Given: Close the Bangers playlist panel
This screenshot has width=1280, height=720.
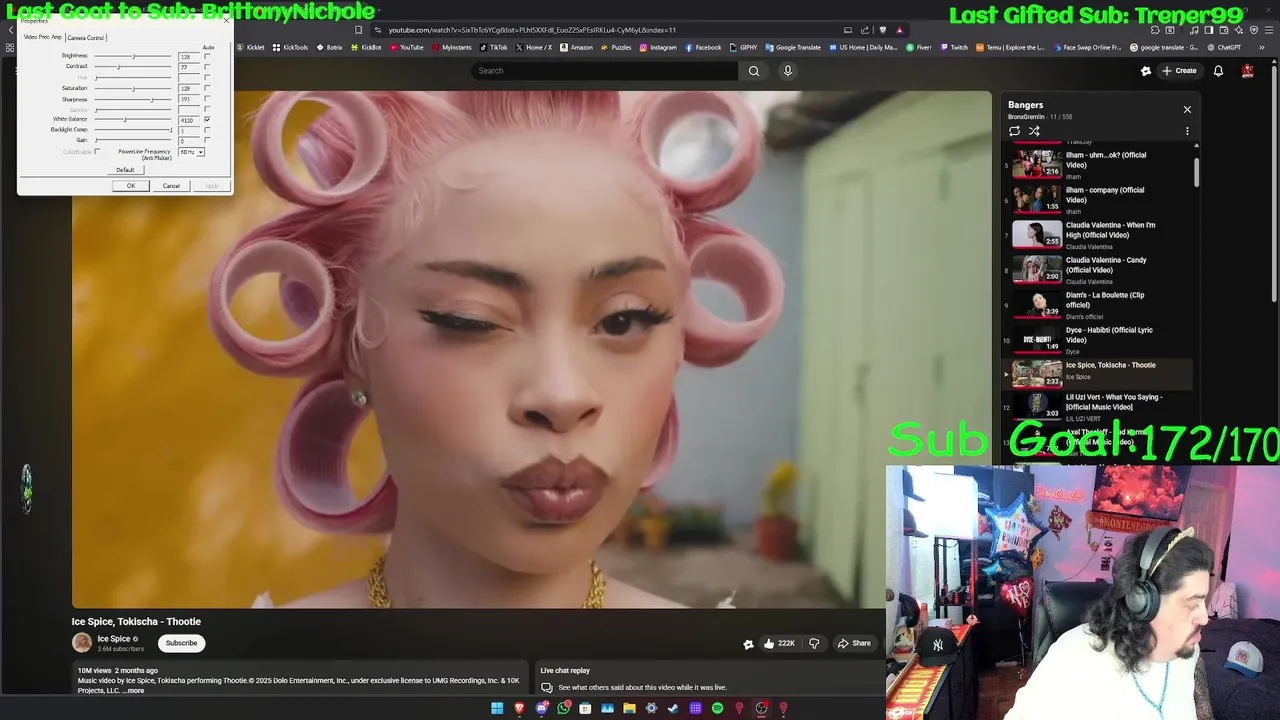Looking at the screenshot, I should (x=1187, y=109).
